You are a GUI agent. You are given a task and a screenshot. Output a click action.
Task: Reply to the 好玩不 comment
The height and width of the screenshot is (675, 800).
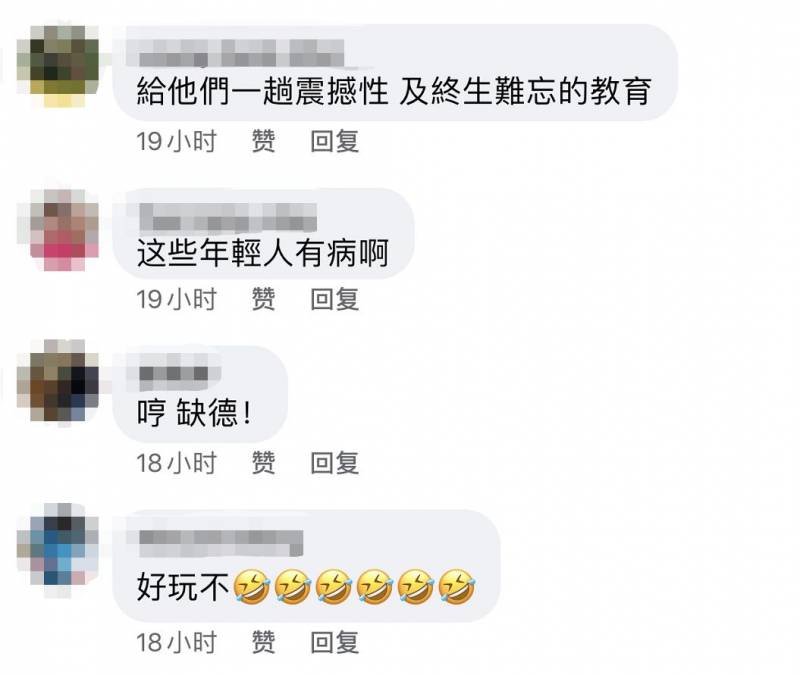[335, 642]
